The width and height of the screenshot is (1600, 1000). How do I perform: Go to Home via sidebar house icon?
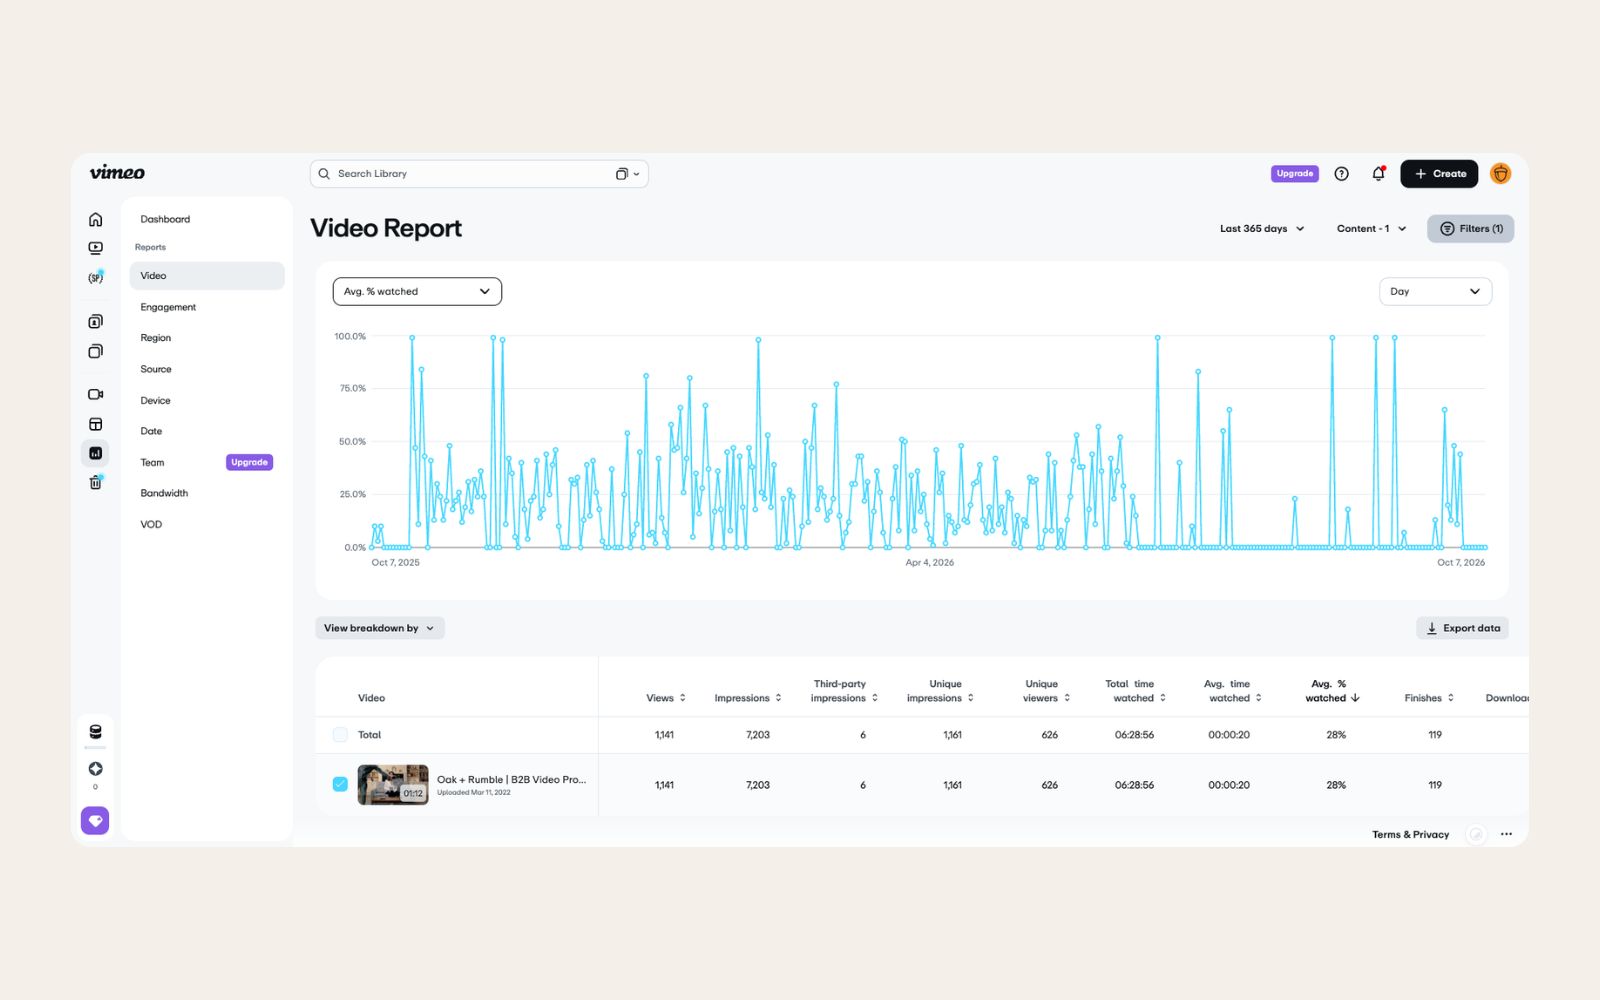95,219
